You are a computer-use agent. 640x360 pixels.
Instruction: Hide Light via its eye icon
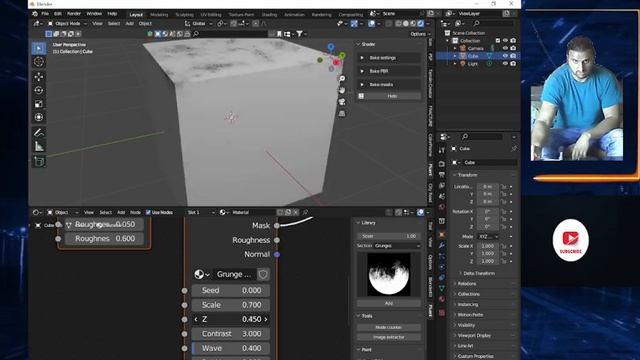(505, 64)
